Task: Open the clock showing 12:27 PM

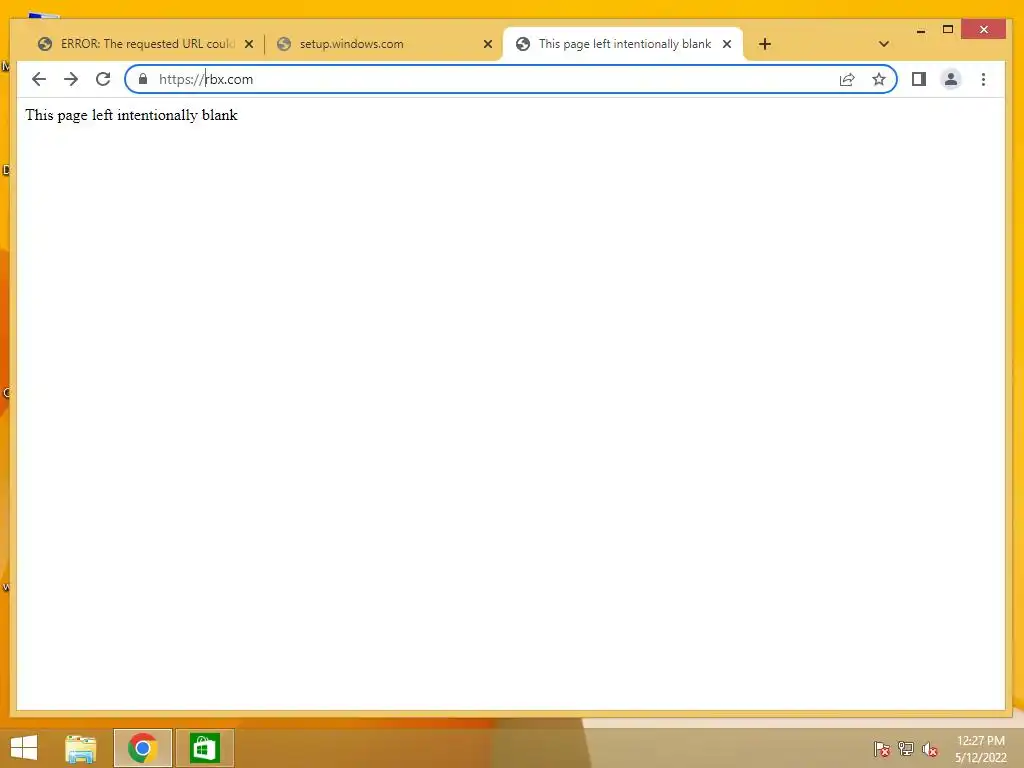Action: 980,749
